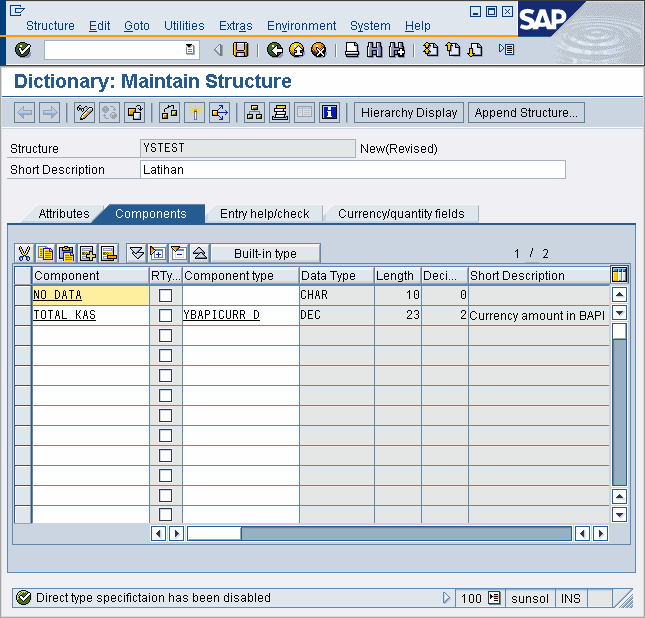
Task: Click the green Enter checkmark icon
Action: [x=23, y=50]
